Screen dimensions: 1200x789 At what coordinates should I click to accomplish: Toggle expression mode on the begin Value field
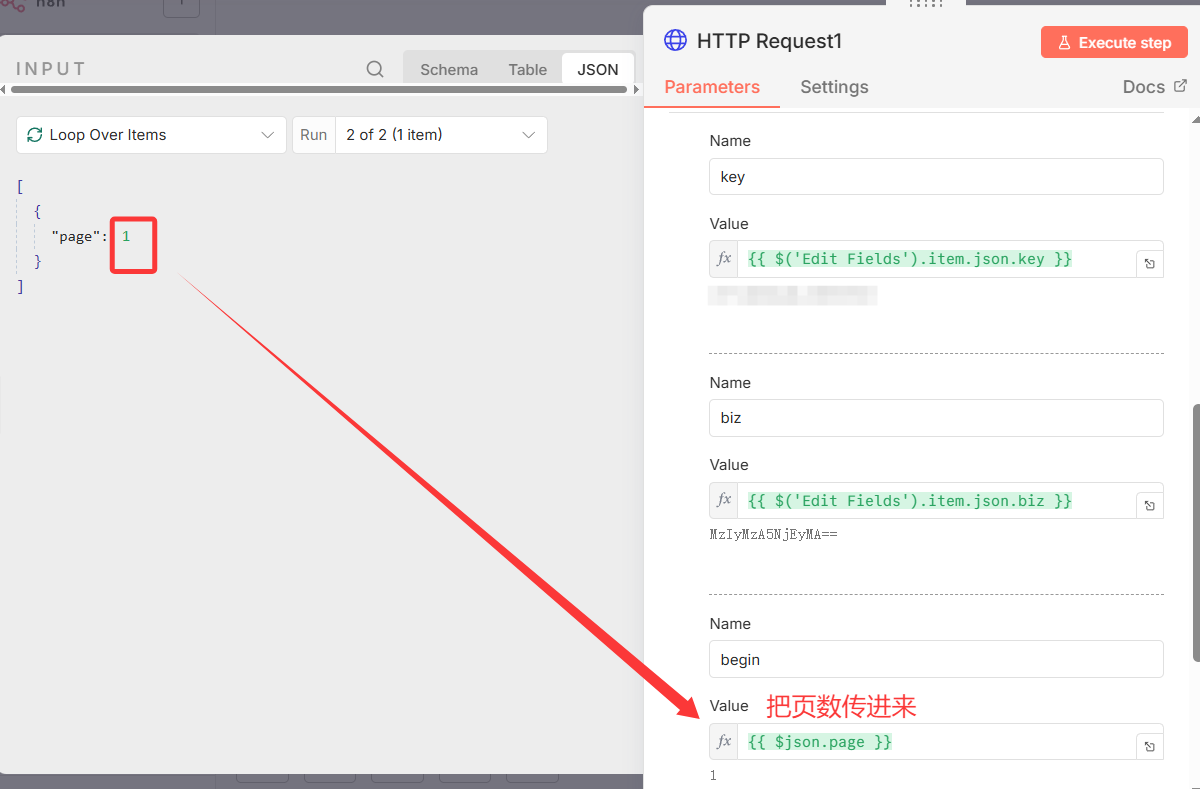click(723, 741)
